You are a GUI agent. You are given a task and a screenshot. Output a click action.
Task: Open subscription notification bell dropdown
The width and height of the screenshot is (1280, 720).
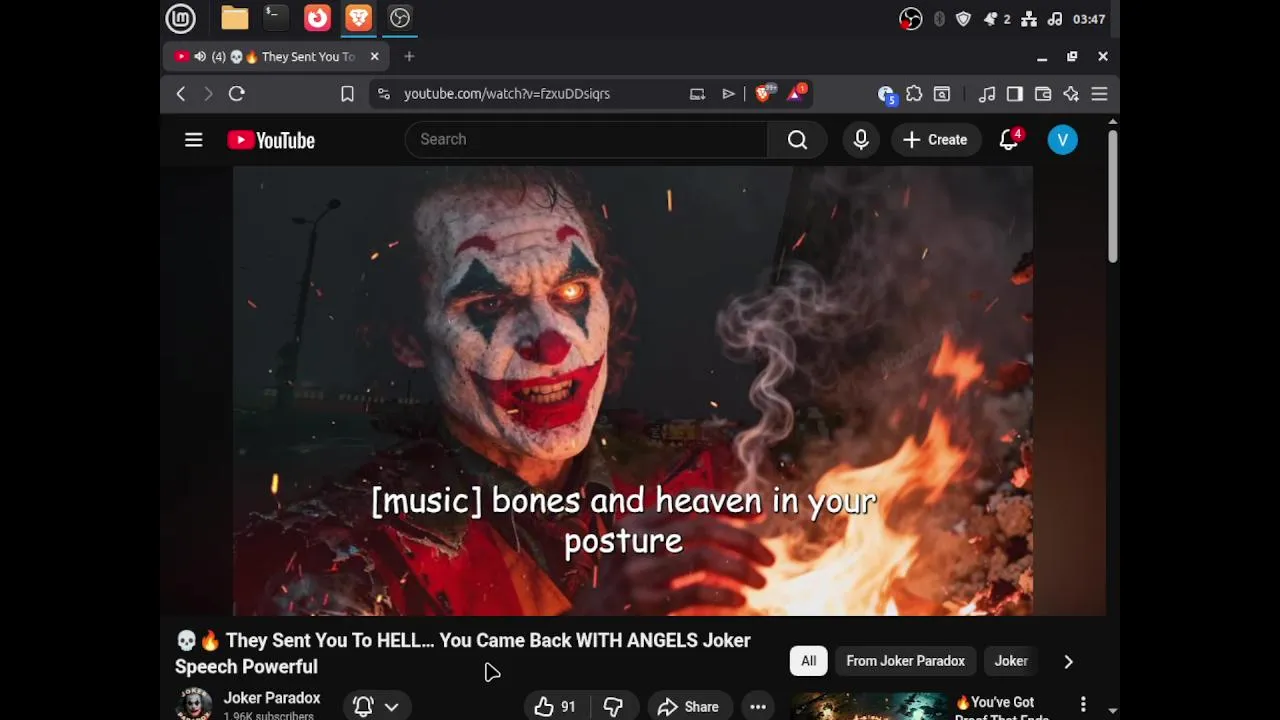point(376,706)
